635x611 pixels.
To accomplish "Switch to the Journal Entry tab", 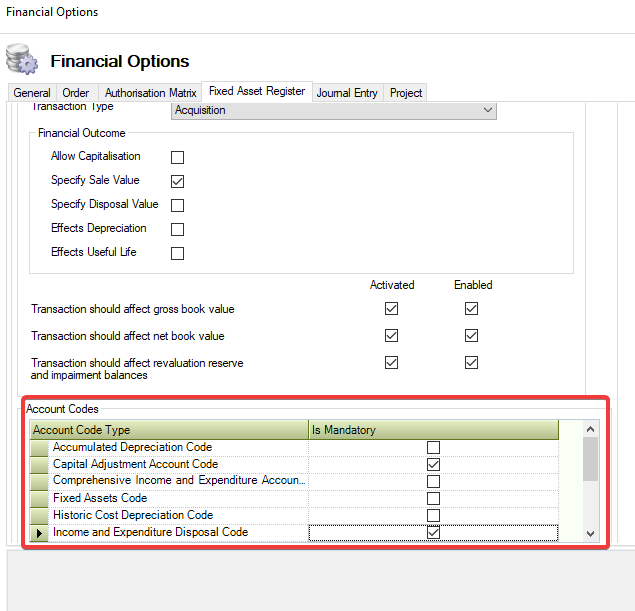I will coord(347,93).
